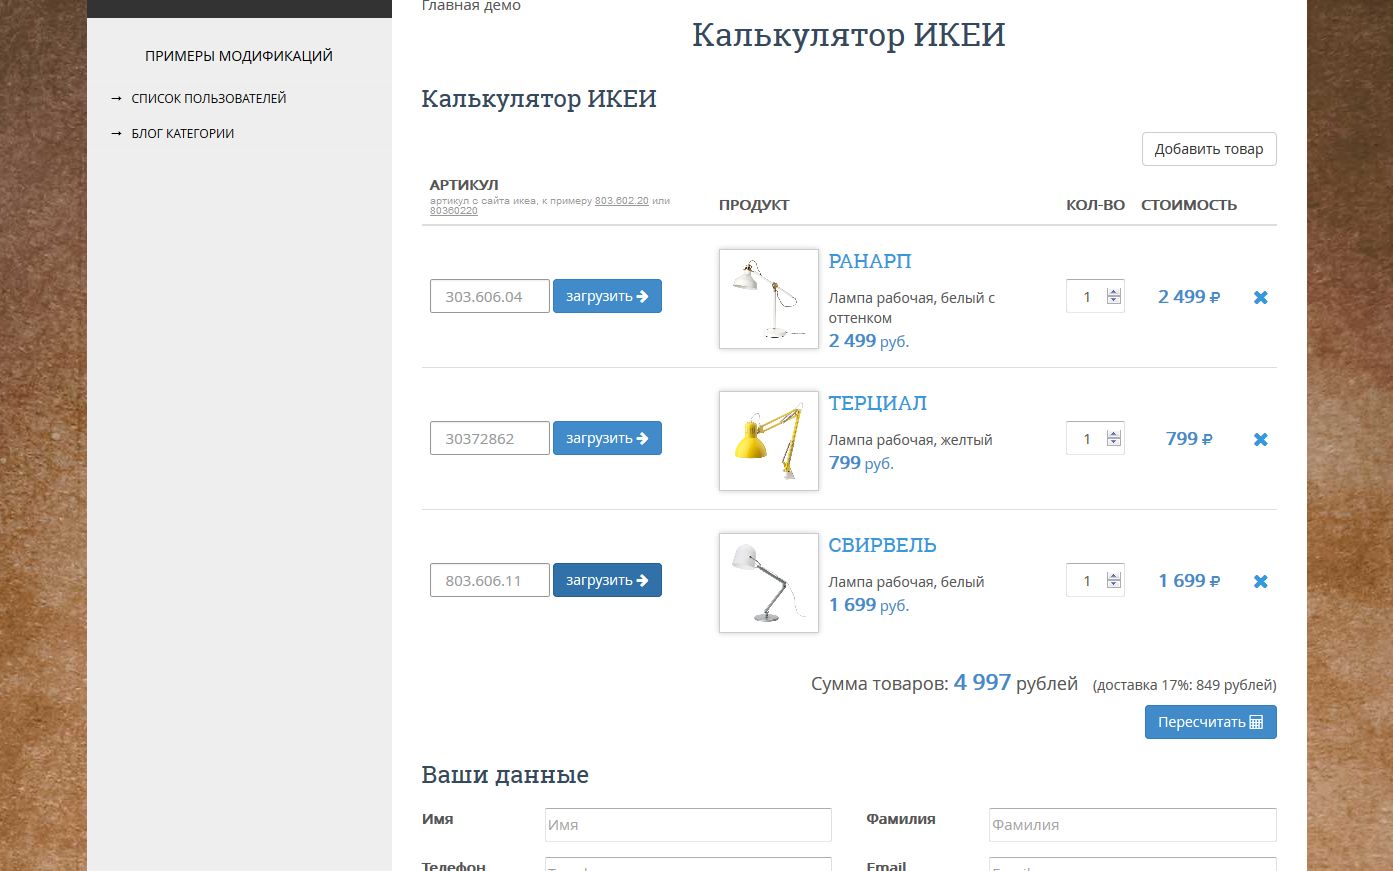This screenshot has width=1393, height=871.
Task: Open the СВИРВЕЛЬ product link
Action: point(883,545)
